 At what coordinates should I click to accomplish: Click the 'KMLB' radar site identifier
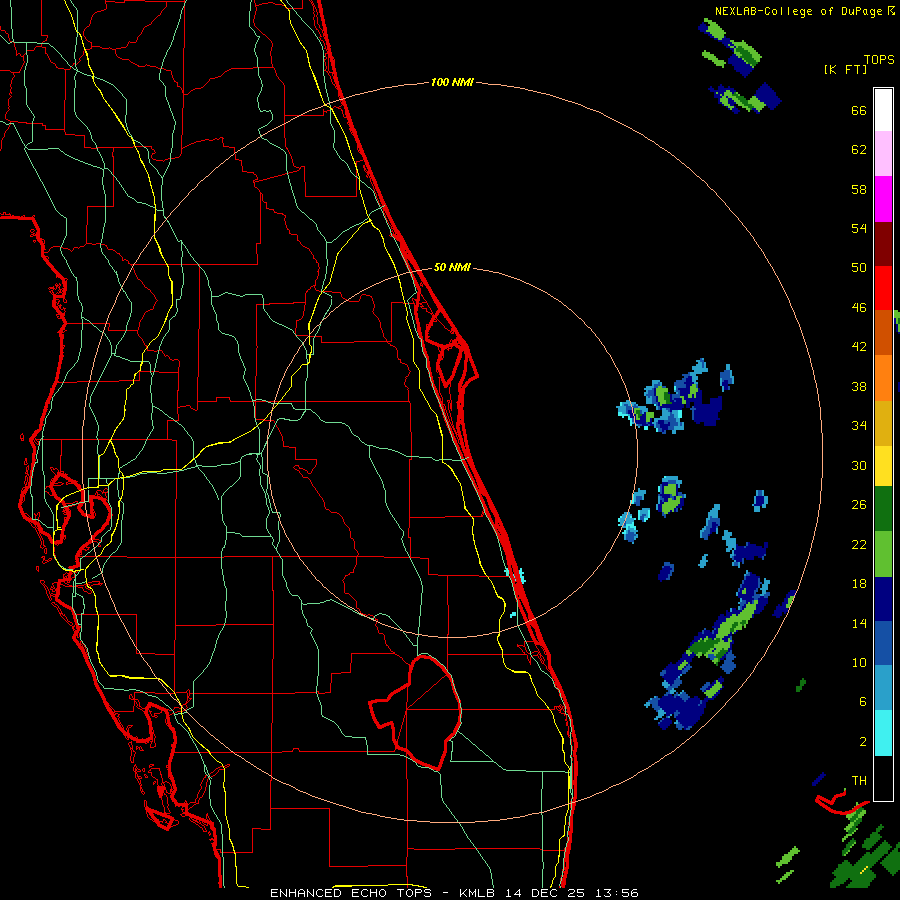tap(480, 893)
